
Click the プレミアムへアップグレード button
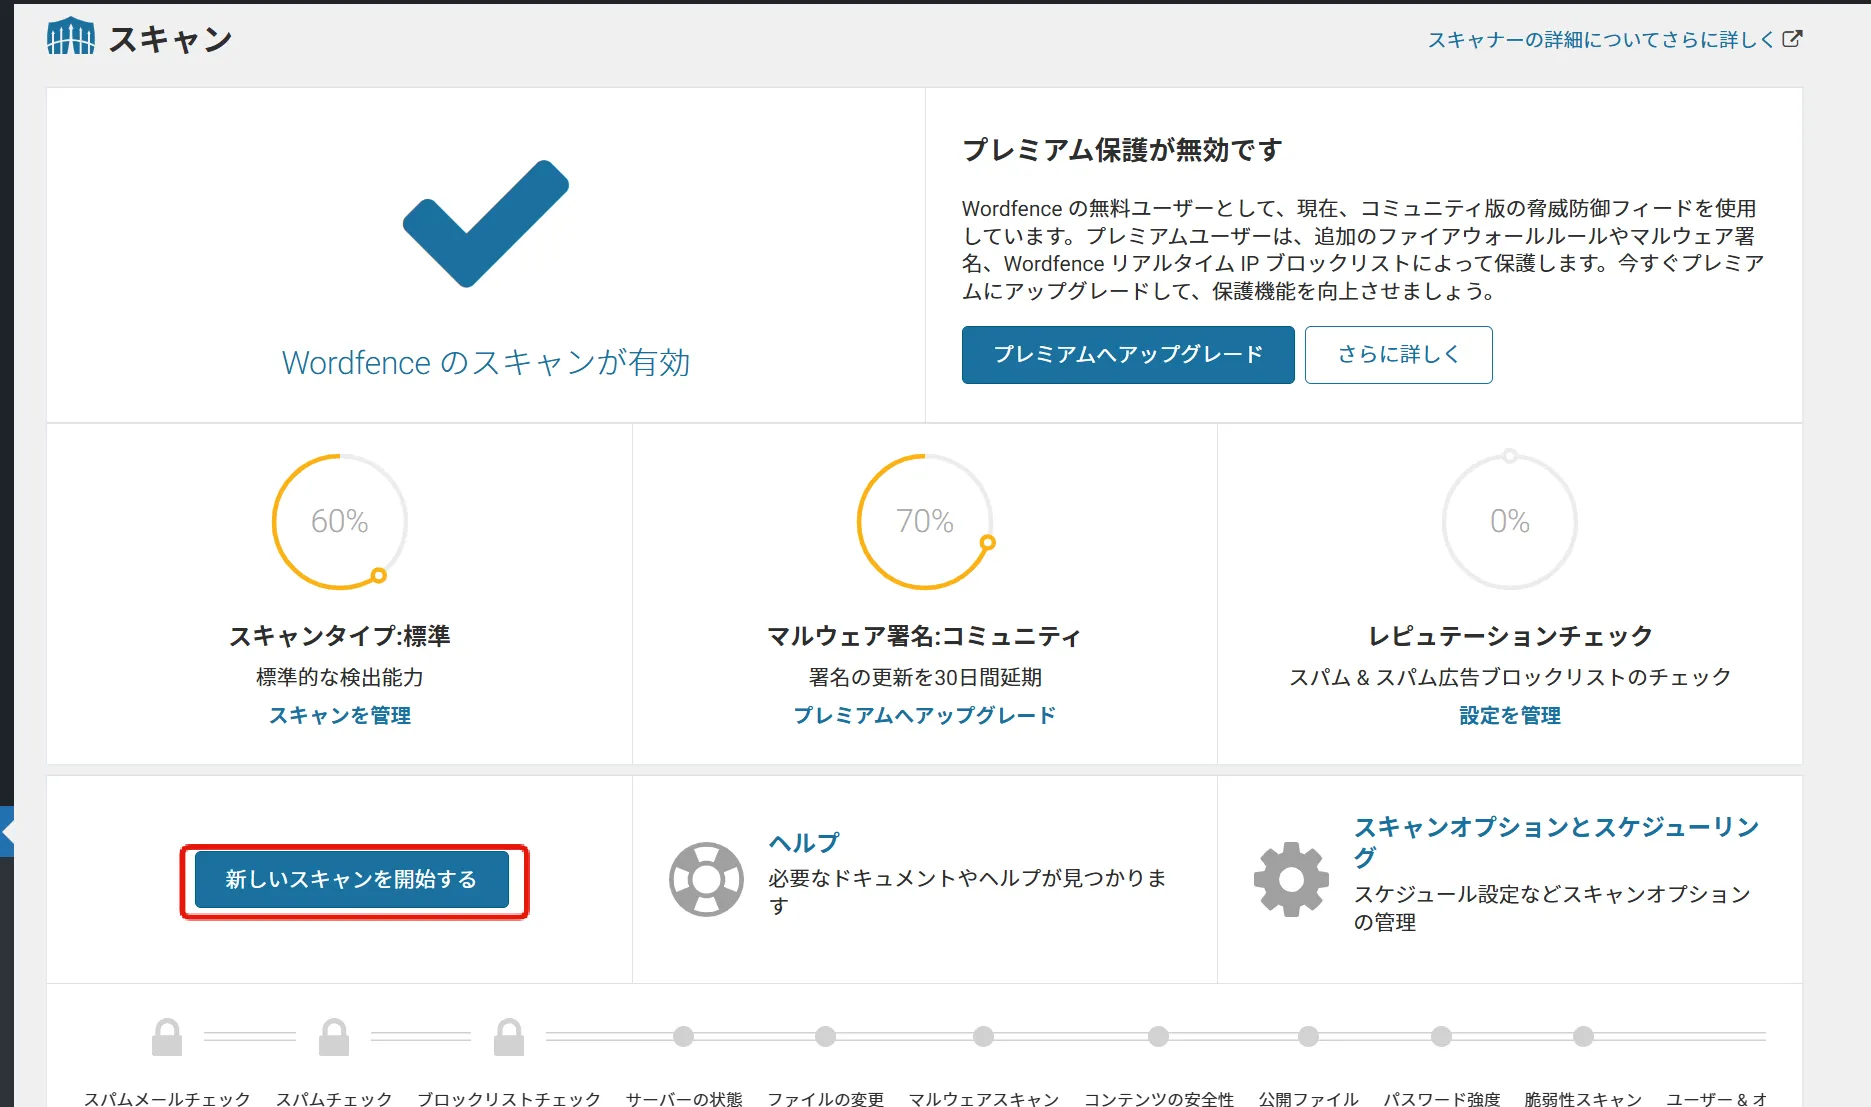click(1127, 355)
